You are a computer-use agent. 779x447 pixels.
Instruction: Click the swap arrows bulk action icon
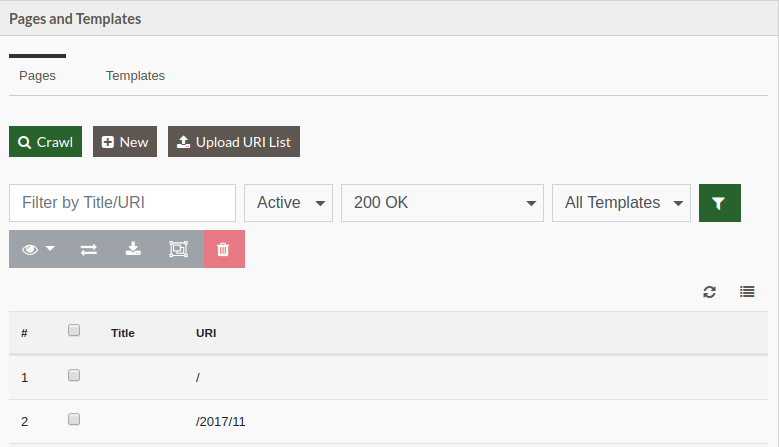[89, 249]
